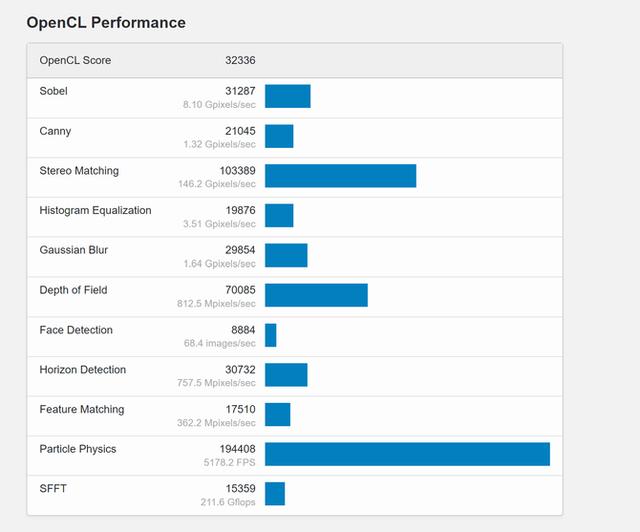Viewport: 640px width, 532px height.
Task: Click the Histogram Equalization label
Action: point(96,210)
